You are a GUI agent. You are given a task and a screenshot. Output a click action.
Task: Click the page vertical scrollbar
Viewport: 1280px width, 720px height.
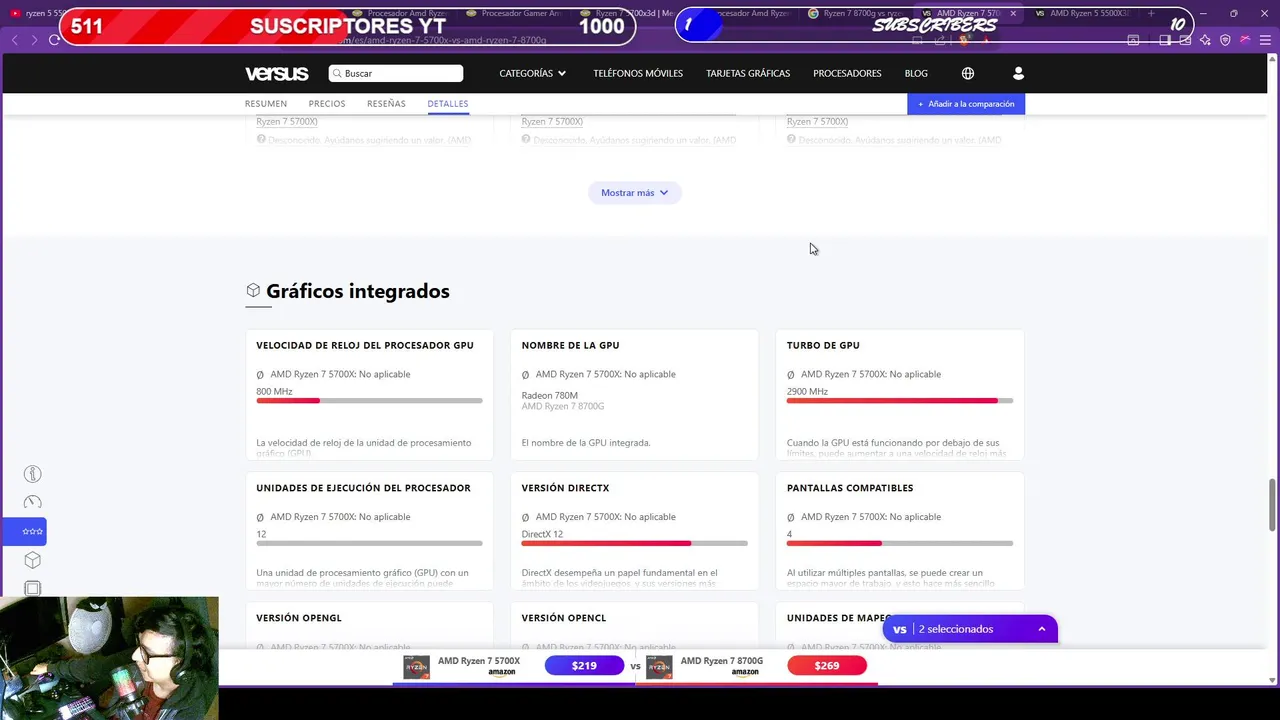click(1272, 505)
